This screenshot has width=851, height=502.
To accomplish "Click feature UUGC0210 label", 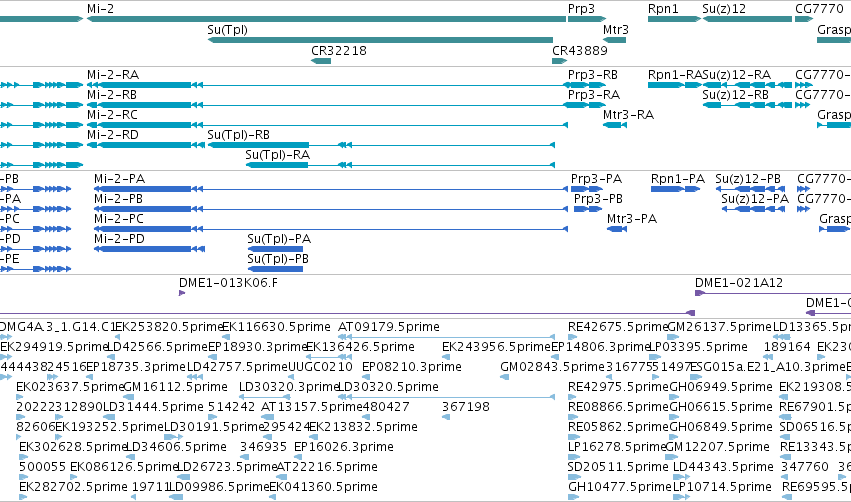I will click(x=320, y=367).
